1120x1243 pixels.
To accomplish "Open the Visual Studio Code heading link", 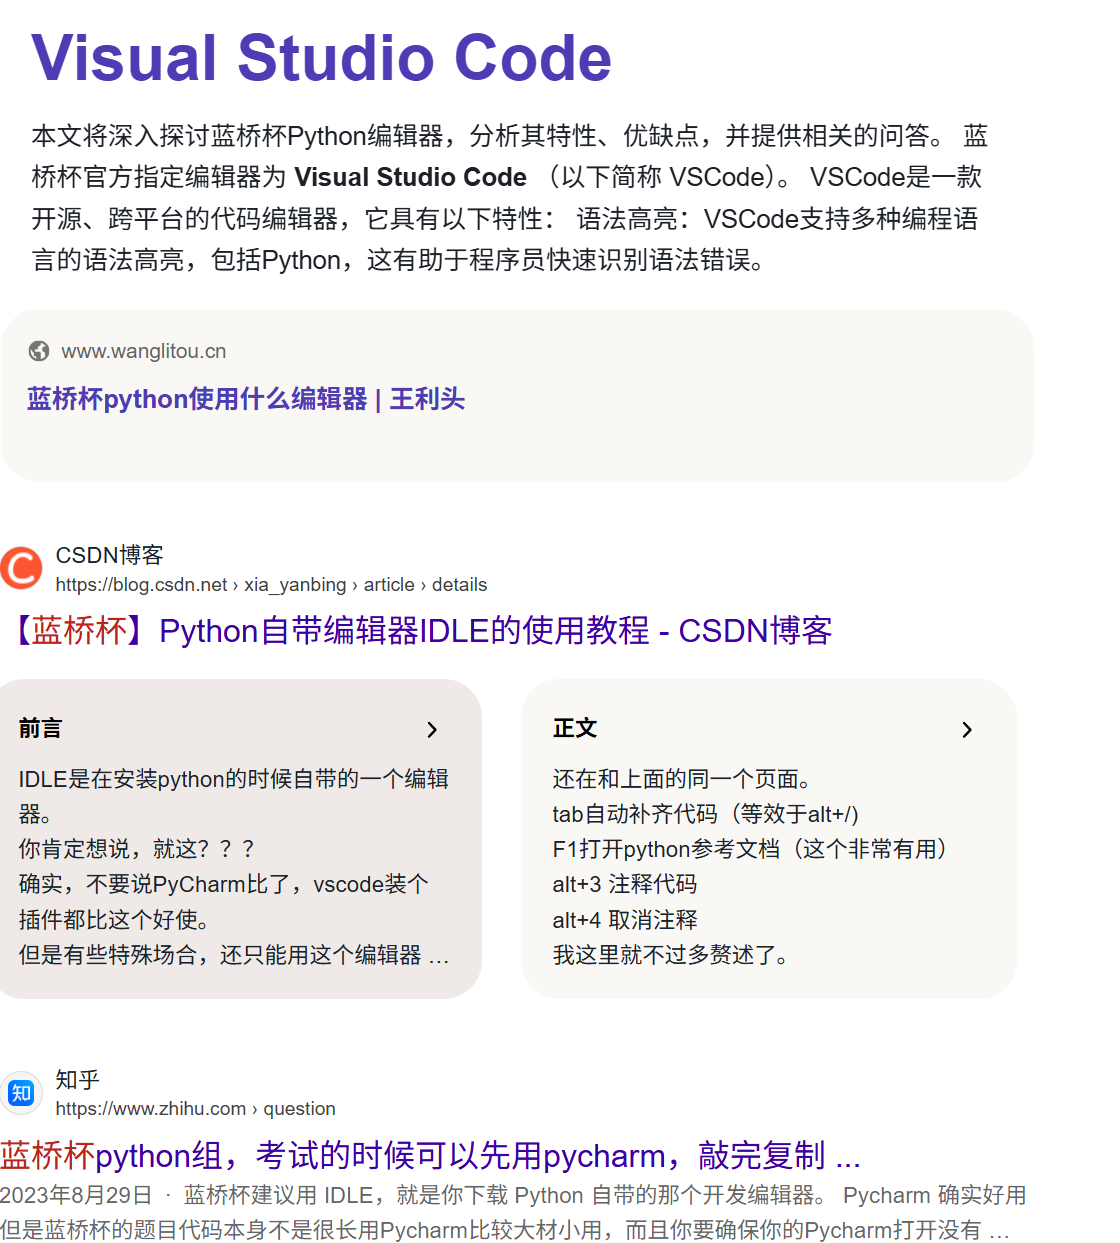I will (x=321, y=58).
